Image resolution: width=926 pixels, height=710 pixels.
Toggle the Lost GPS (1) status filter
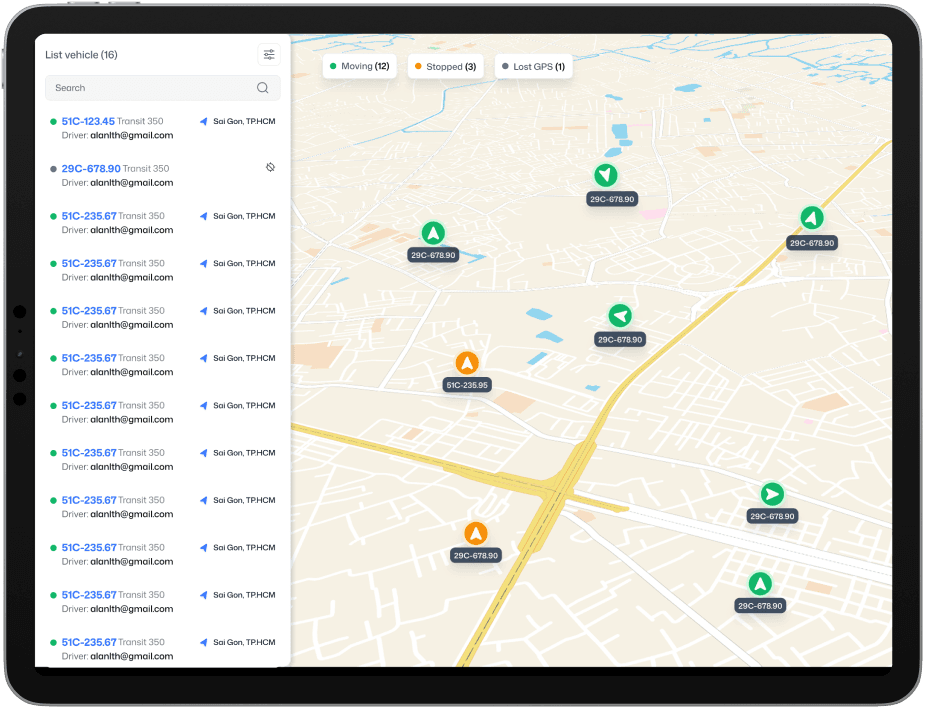pos(533,67)
